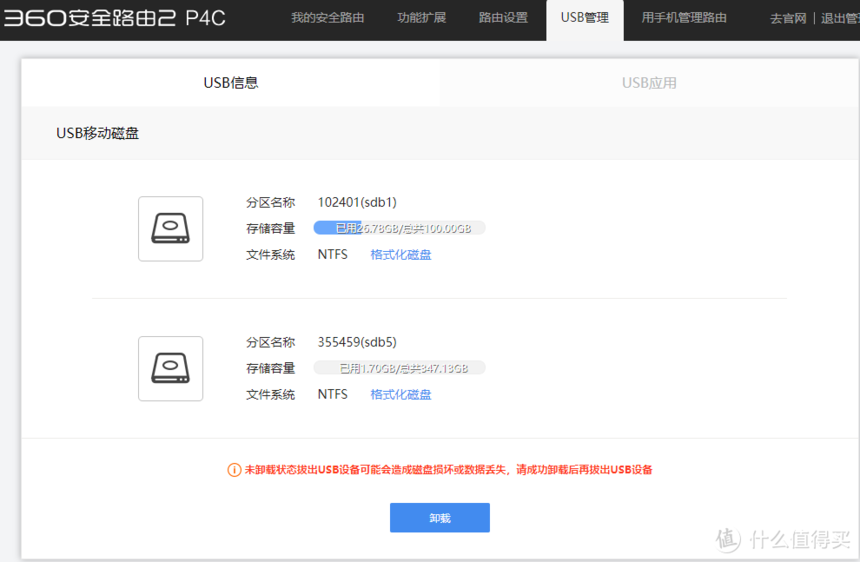Click the NTFS value for sdb1
Viewport: 860px width, 562px height.
pos(332,254)
